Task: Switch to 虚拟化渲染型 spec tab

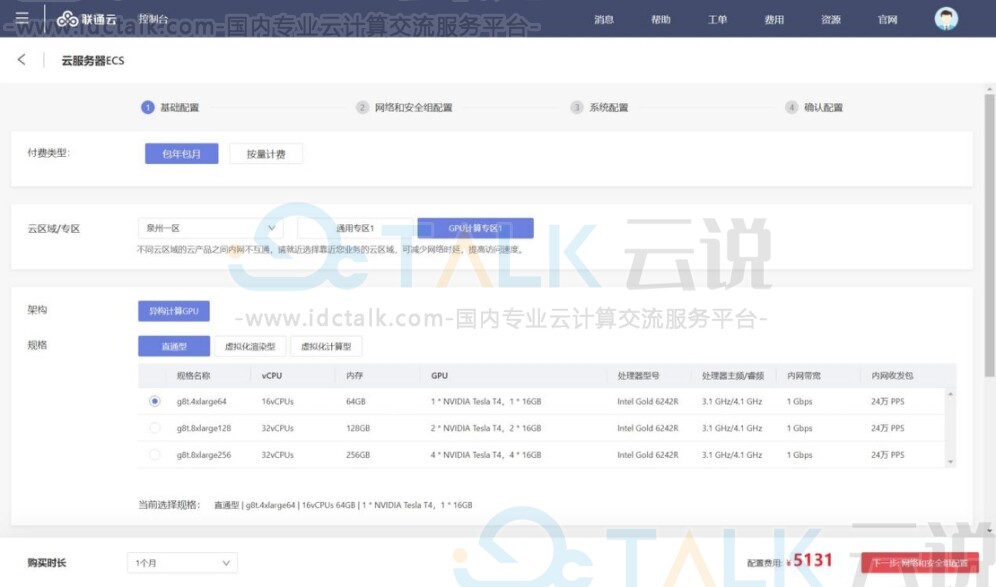Action: (250, 346)
